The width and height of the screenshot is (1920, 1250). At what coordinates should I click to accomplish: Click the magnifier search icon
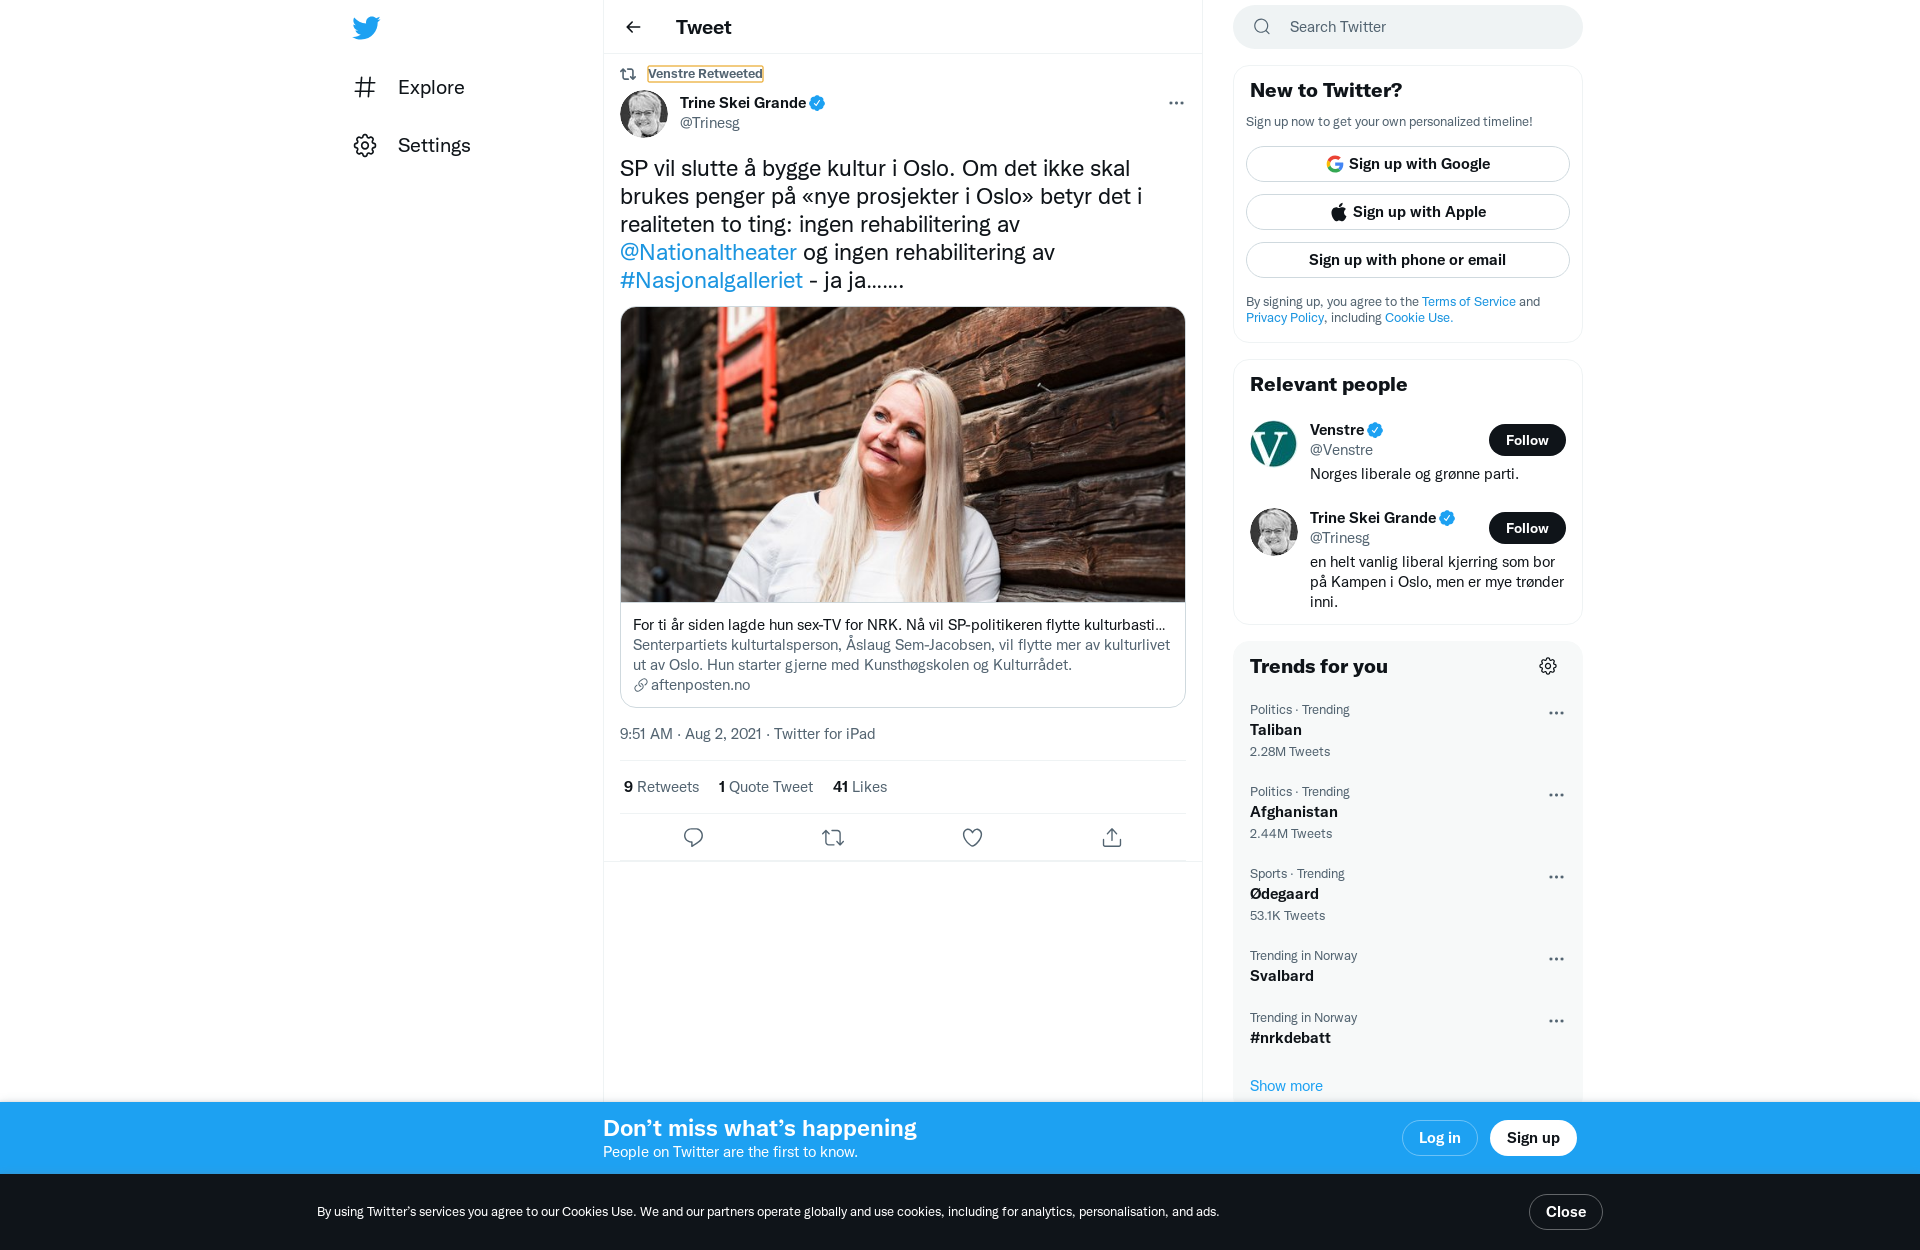pos(1262,27)
